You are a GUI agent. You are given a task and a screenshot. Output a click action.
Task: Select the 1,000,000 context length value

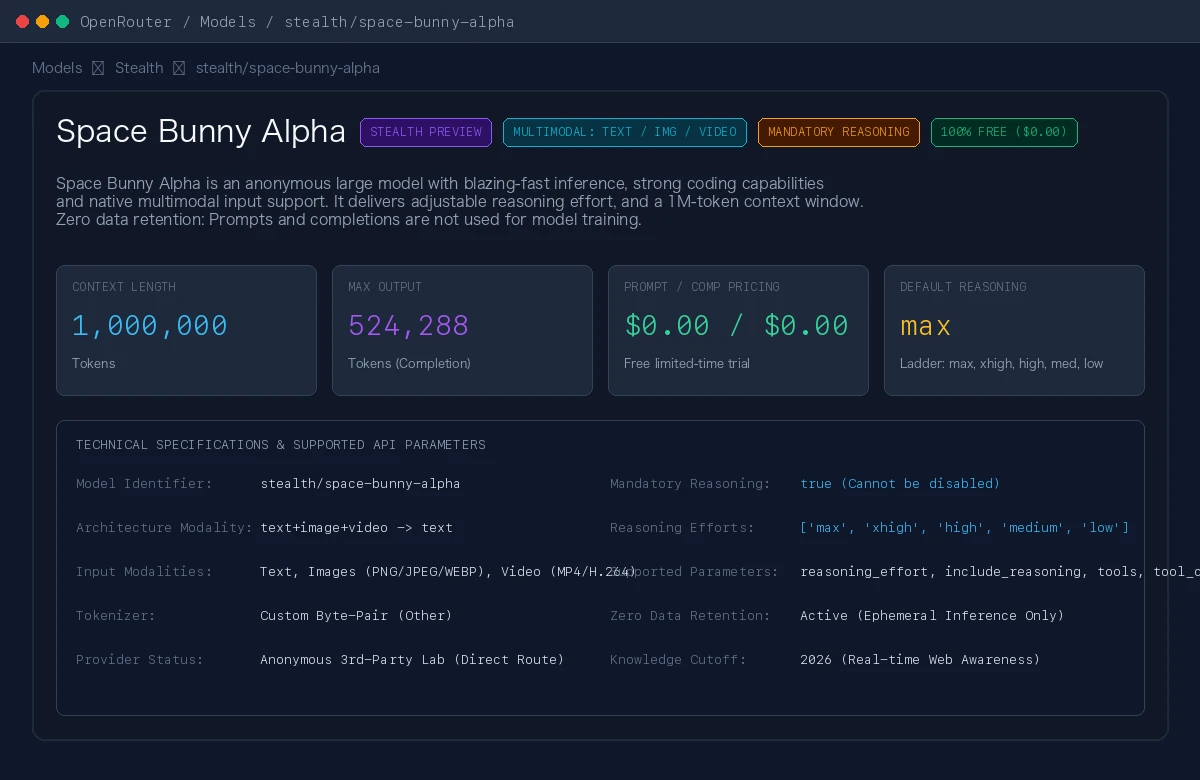pos(150,325)
